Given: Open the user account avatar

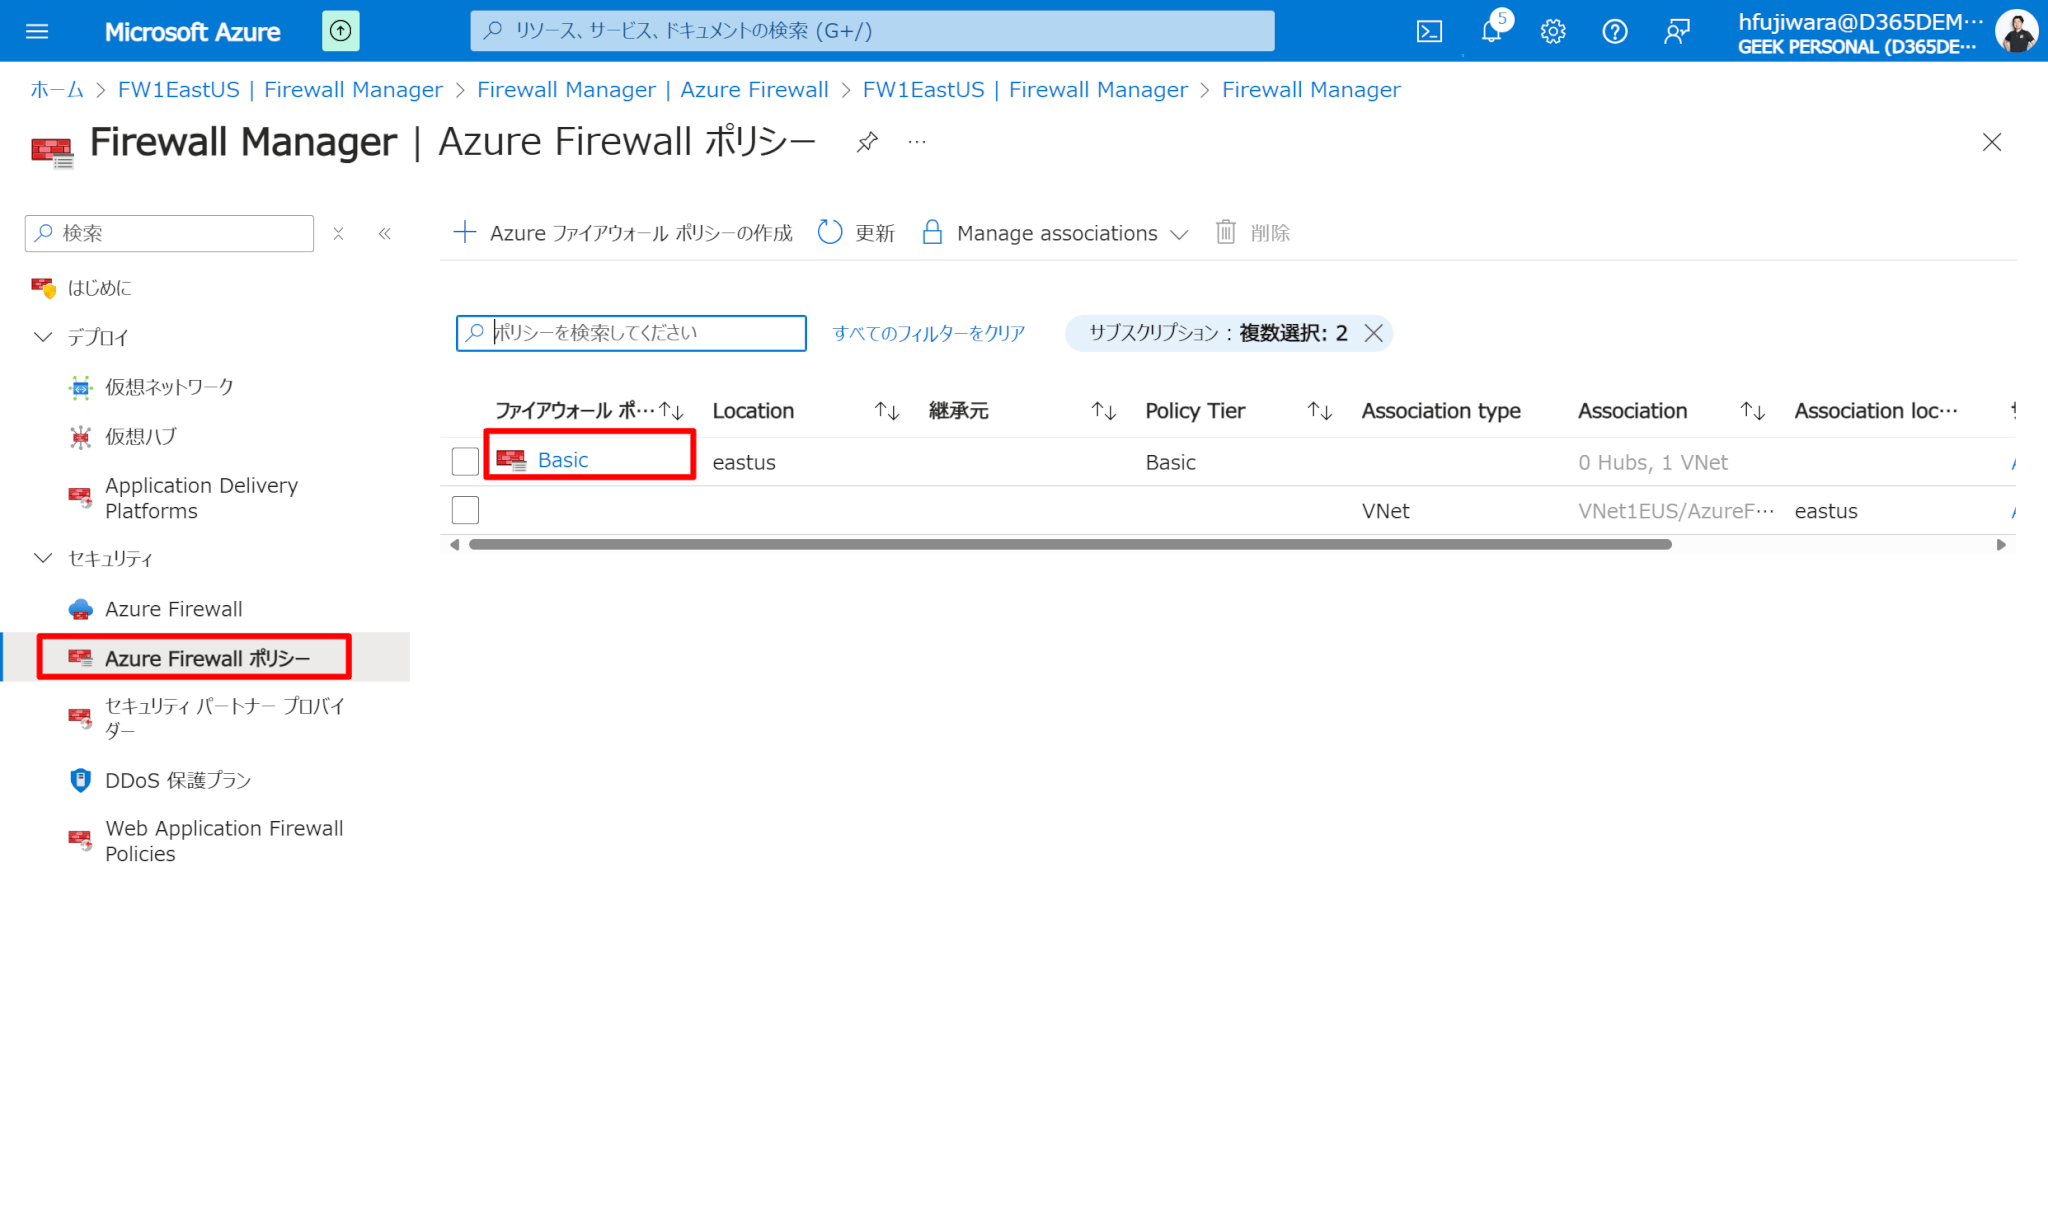Looking at the screenshot, I should coord(2016,31).
